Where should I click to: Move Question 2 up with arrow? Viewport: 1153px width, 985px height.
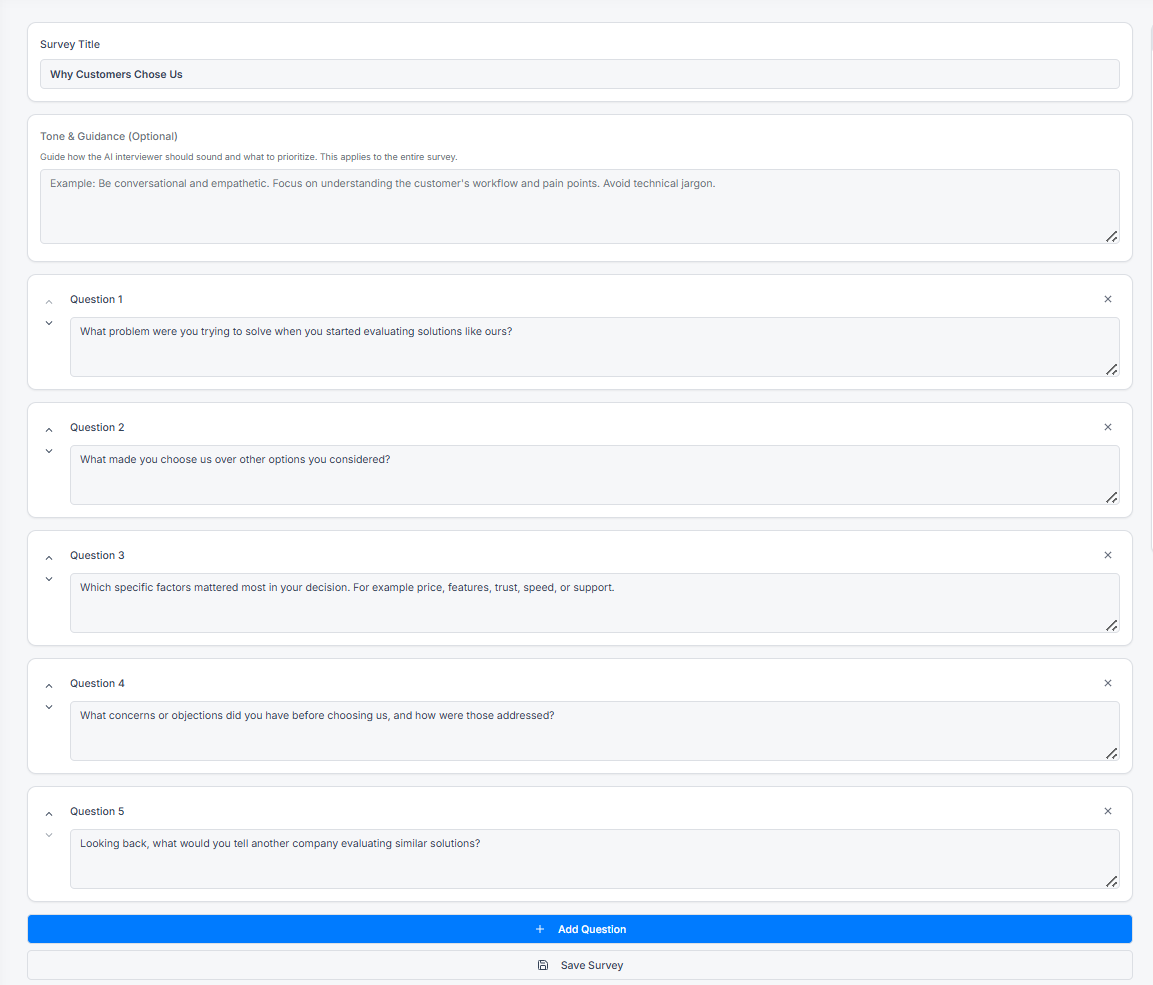tap(49, 430)
